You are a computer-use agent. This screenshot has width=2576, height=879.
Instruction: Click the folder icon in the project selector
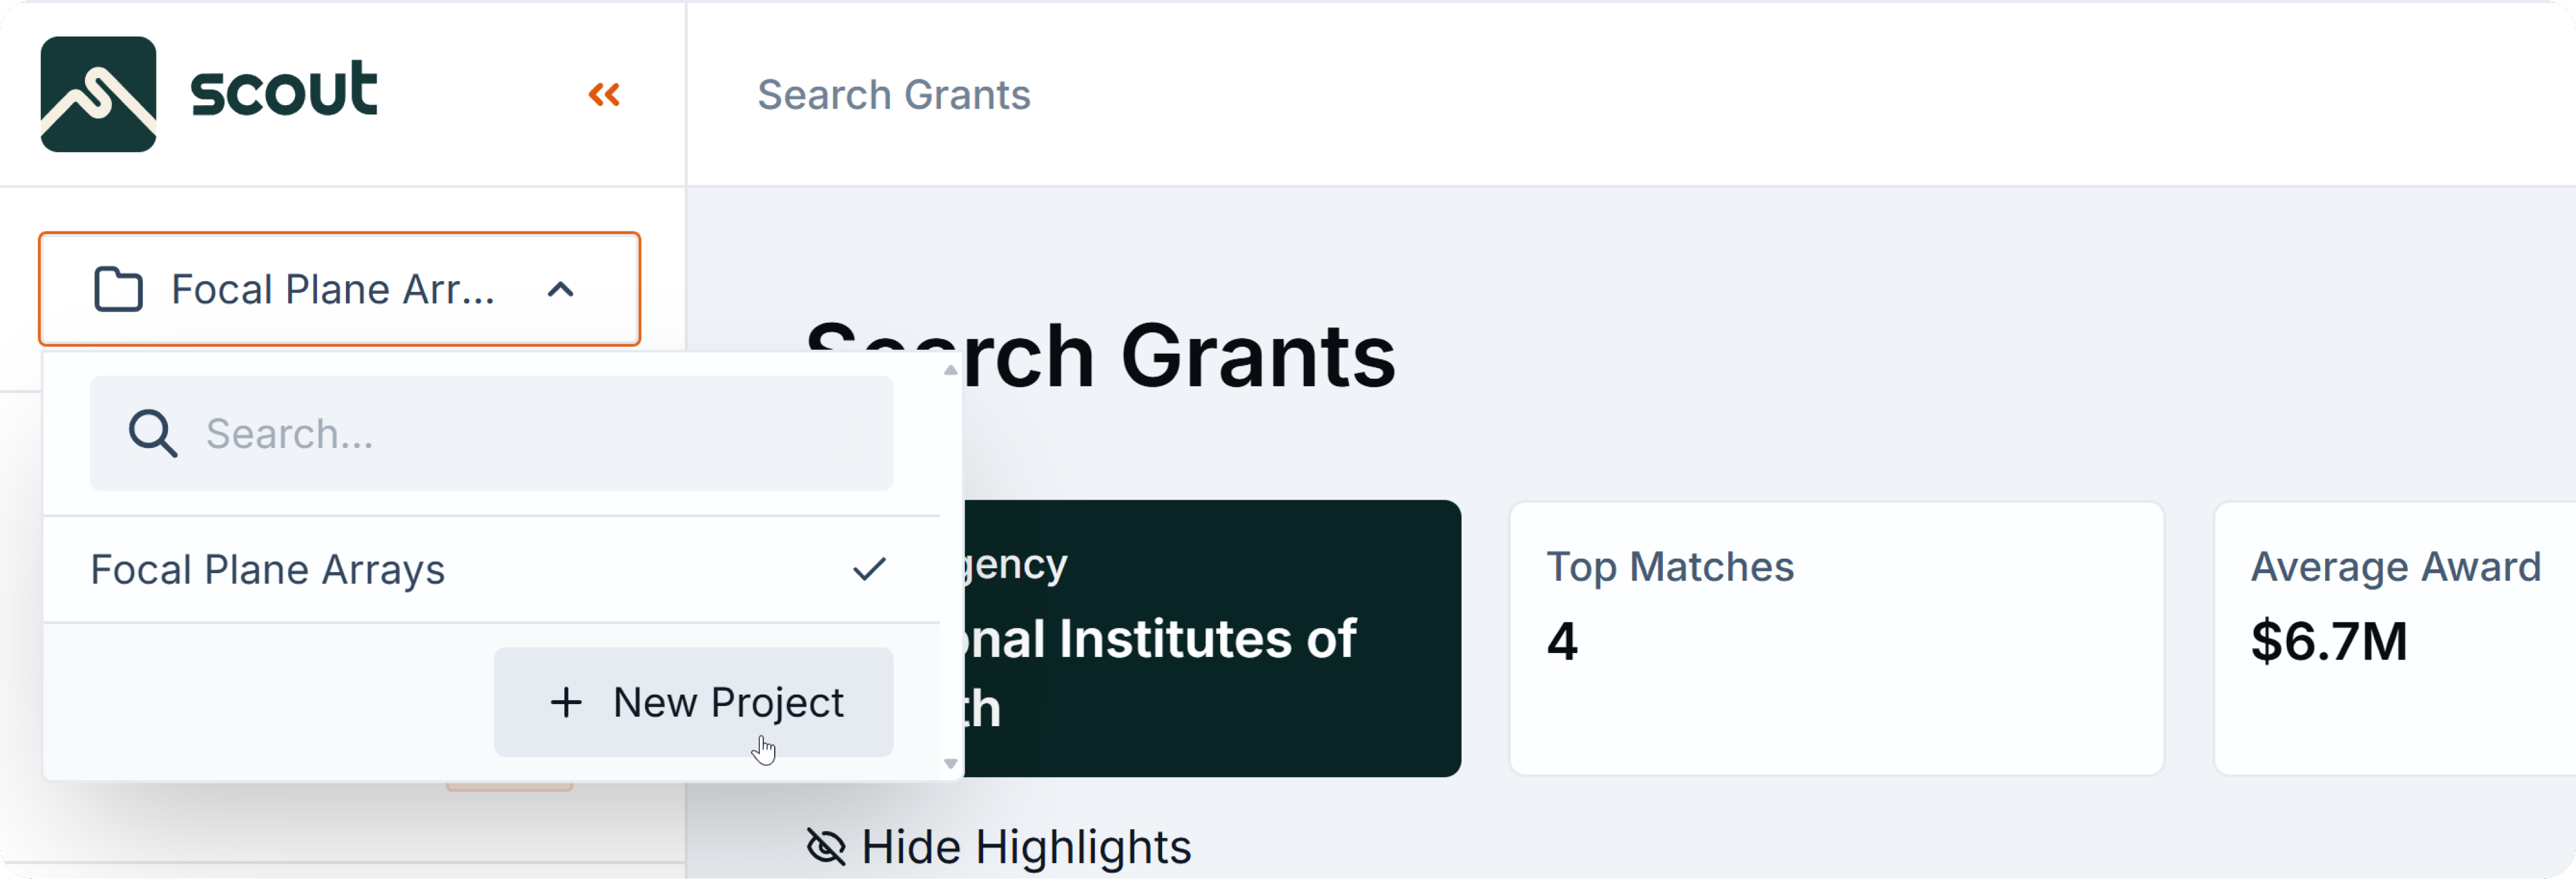click(118, 290)
